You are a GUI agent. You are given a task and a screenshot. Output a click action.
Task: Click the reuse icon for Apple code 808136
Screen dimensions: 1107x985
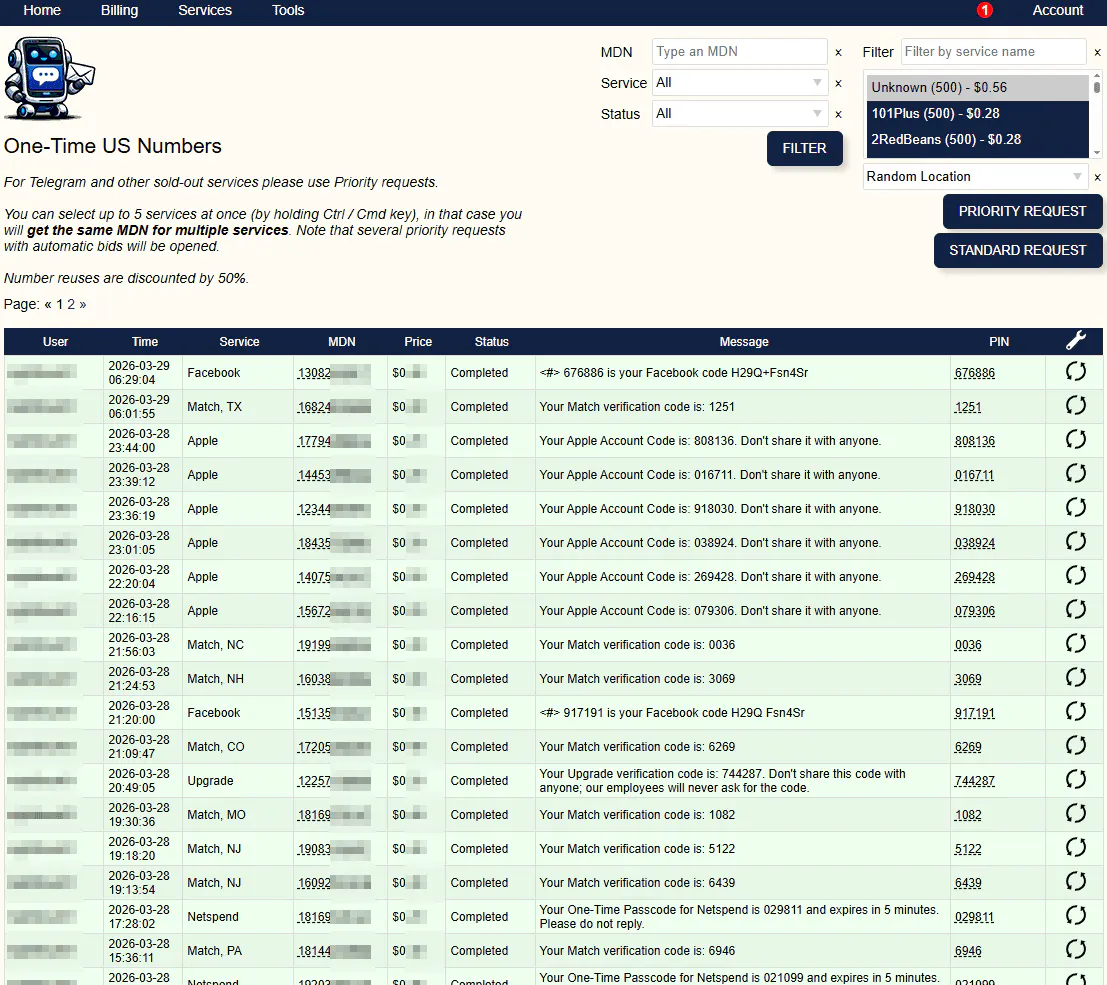(x=1075, y=439)
